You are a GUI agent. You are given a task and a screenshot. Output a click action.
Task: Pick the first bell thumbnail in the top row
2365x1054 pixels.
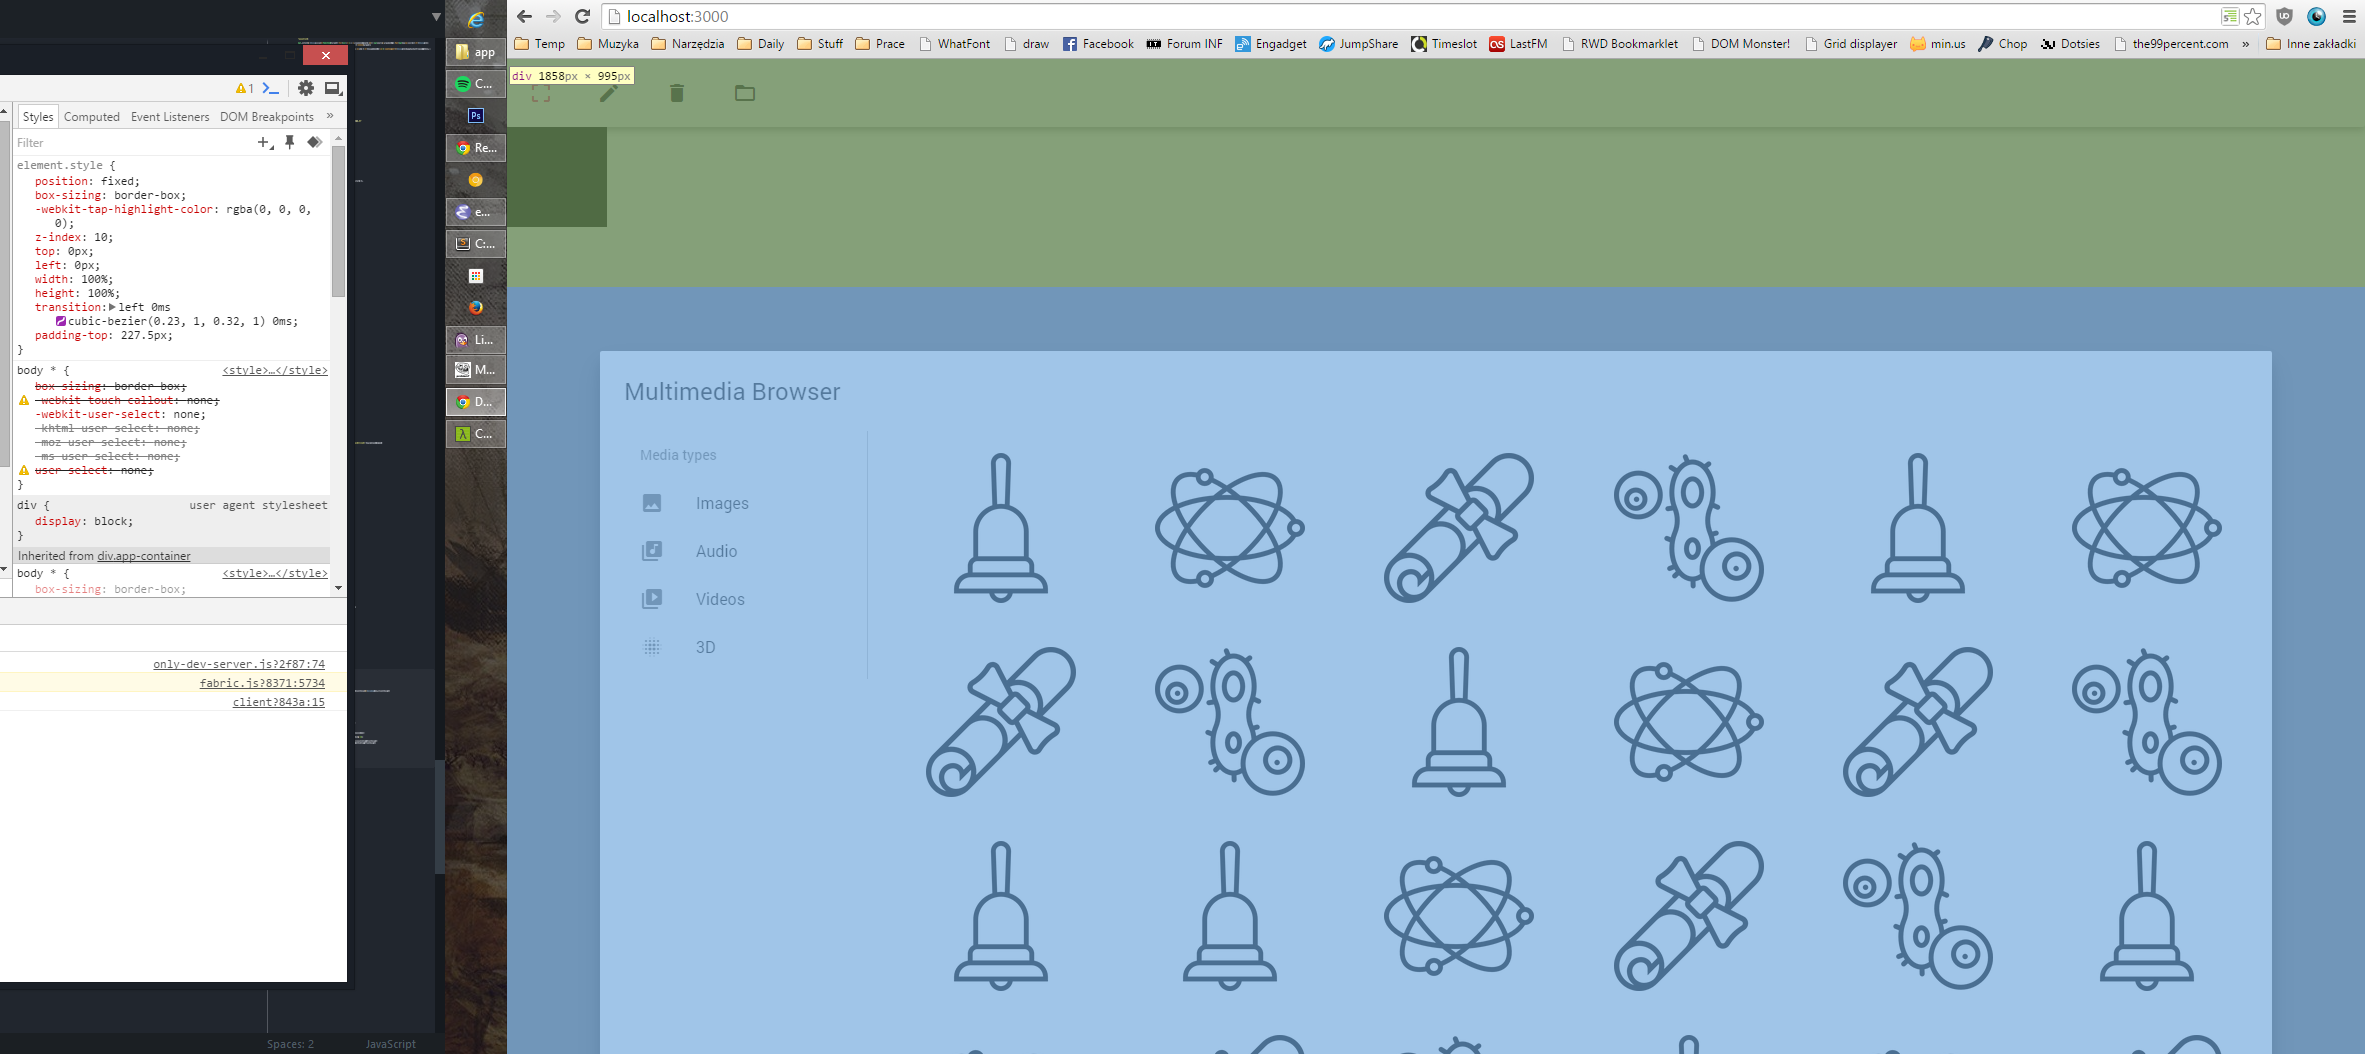(x=1001, y=527)
